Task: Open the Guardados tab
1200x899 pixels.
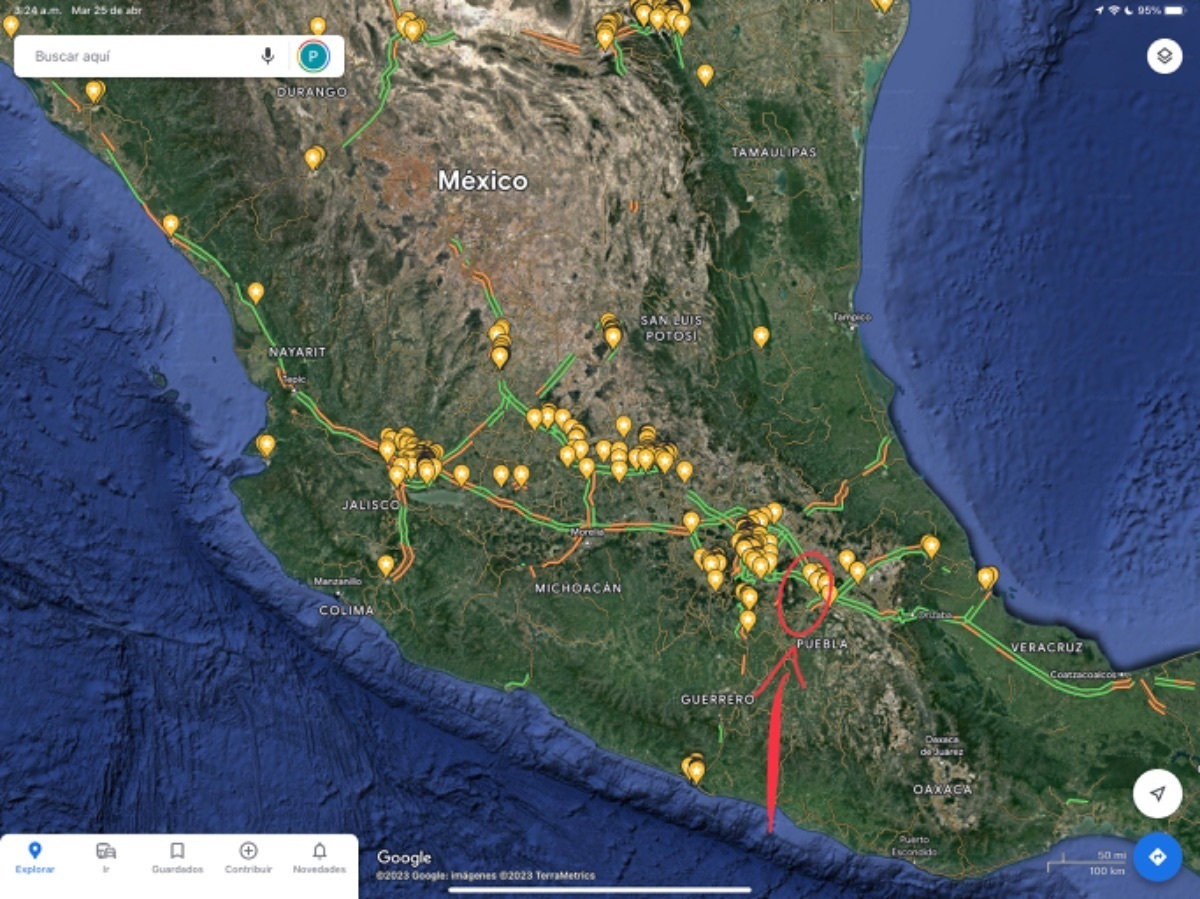Action: pos(177,857)
